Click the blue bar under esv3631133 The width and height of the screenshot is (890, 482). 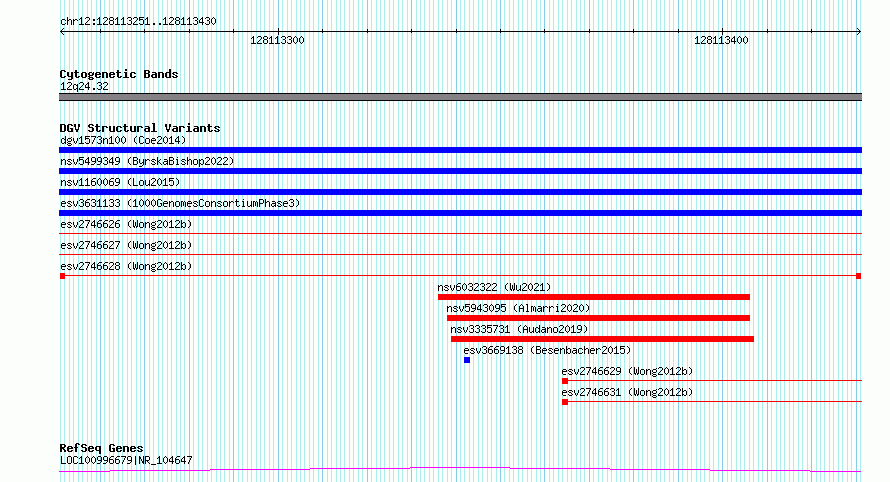[x=460, y=213]
